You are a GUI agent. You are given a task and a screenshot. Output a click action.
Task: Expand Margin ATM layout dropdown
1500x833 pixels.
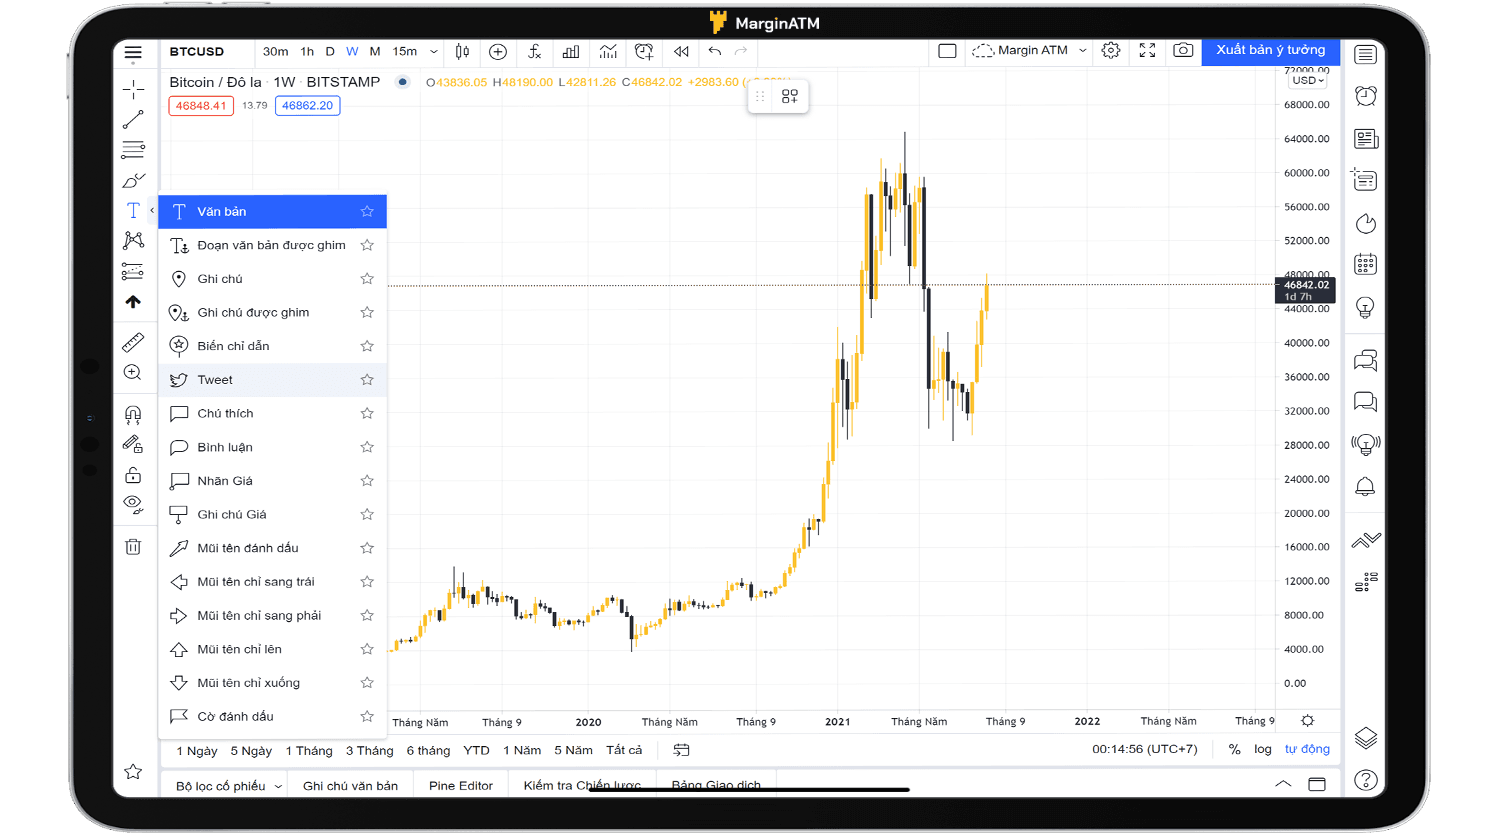click(x=1083, y=50)
